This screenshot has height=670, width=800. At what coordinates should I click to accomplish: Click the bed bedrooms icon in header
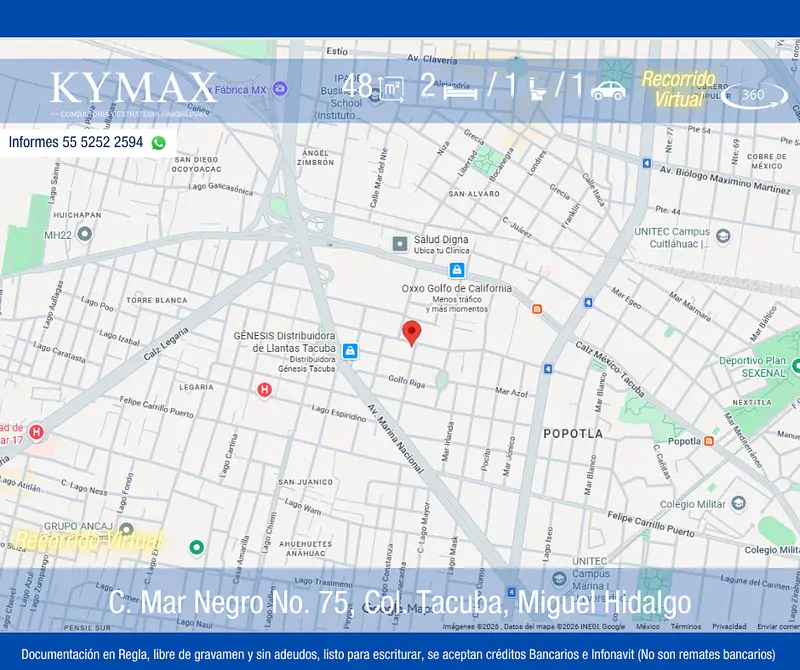click(x=460, y=92)
